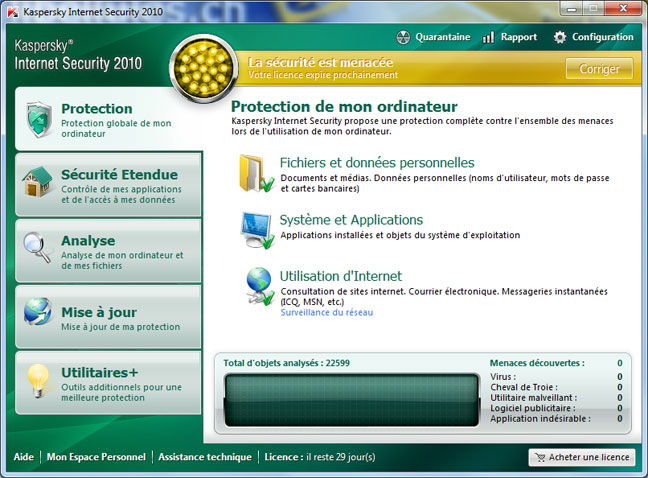Click the Application indésirable row
Screen dimensions: 648x478
click(x=556, y=419)
